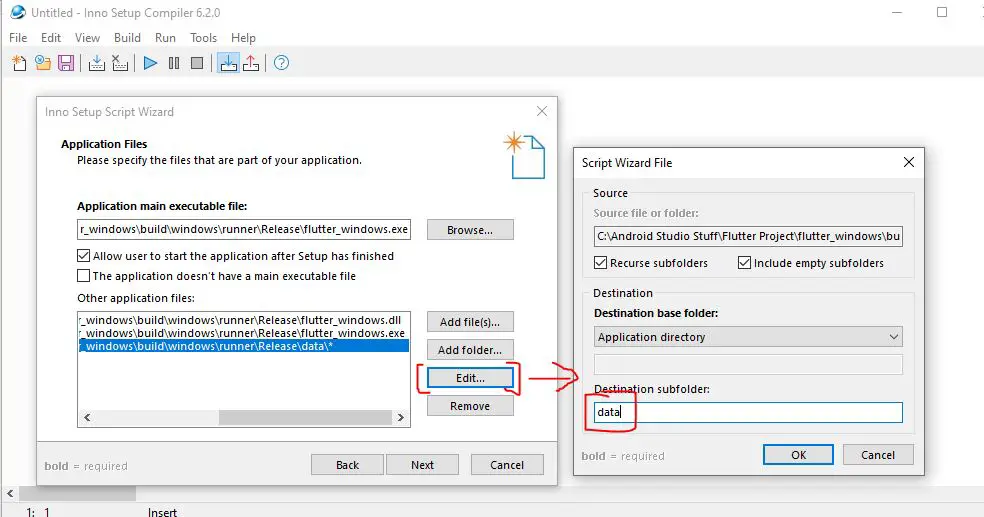Select the flutter_windows.exe list entry
Viewport: 984px width, 517px height.
point(243,333)
